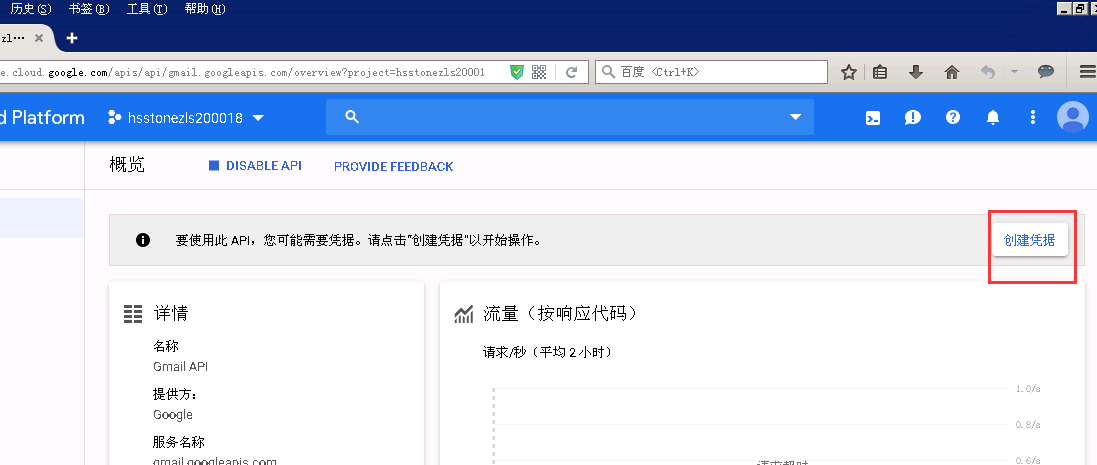
Task: Open a new tab with plus button
Action: [71, 38]
